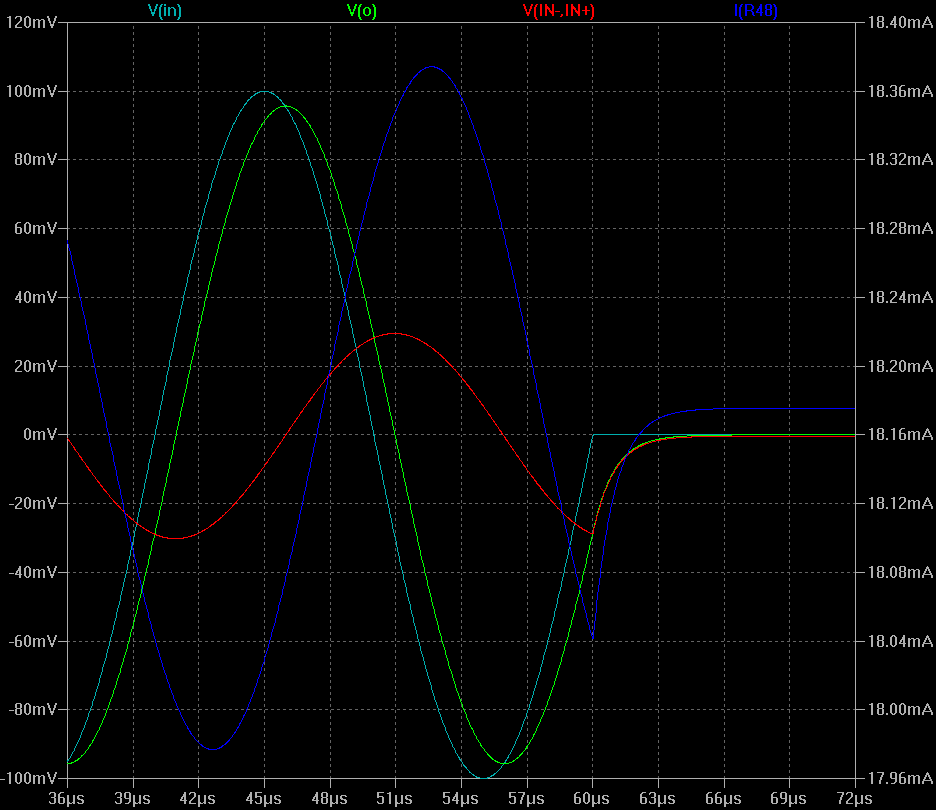Screen dimensions: 936x810
Task: Click the 18.28mA right axis label
Action: coord(900,228)
